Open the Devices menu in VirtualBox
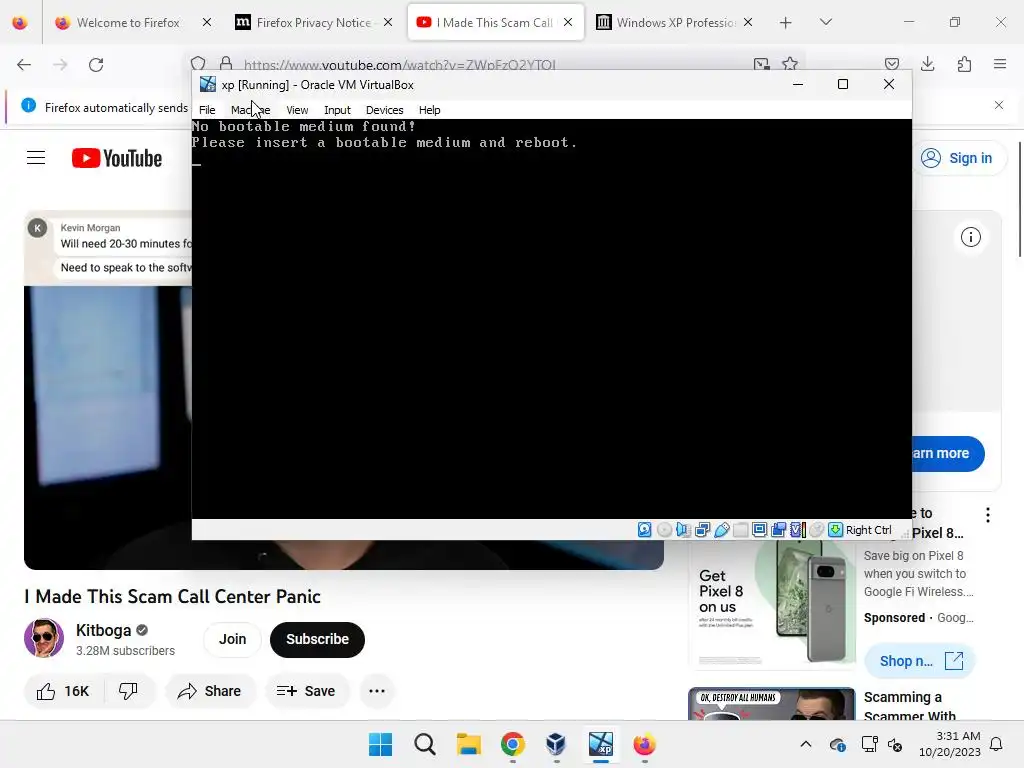1024x768 pixels. [385, 110]
